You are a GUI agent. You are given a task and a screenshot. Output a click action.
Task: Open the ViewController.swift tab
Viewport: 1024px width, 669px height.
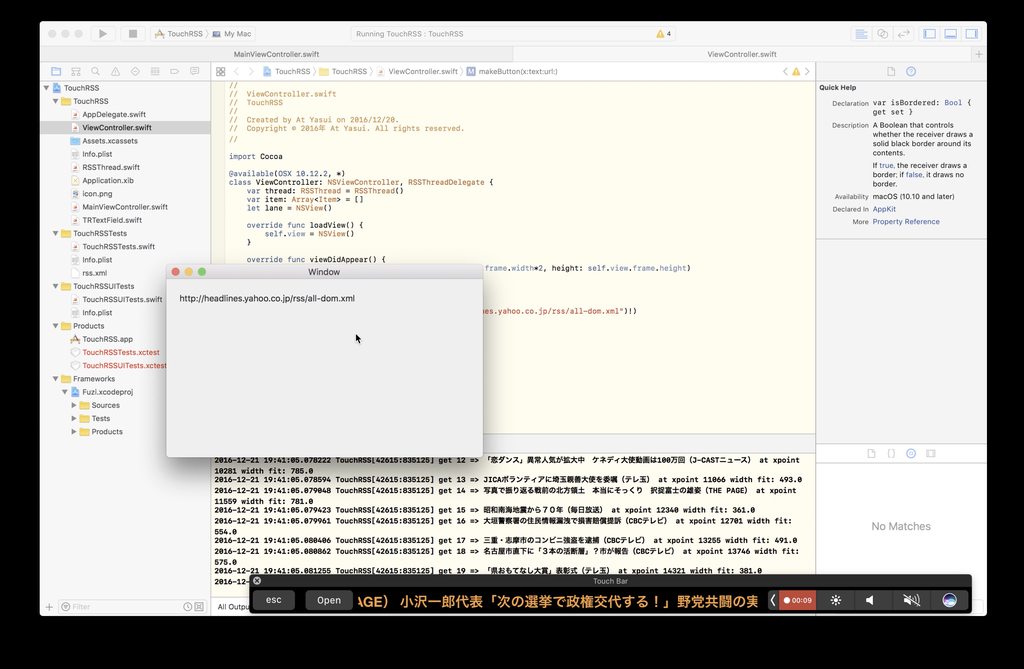pos(742,54)
